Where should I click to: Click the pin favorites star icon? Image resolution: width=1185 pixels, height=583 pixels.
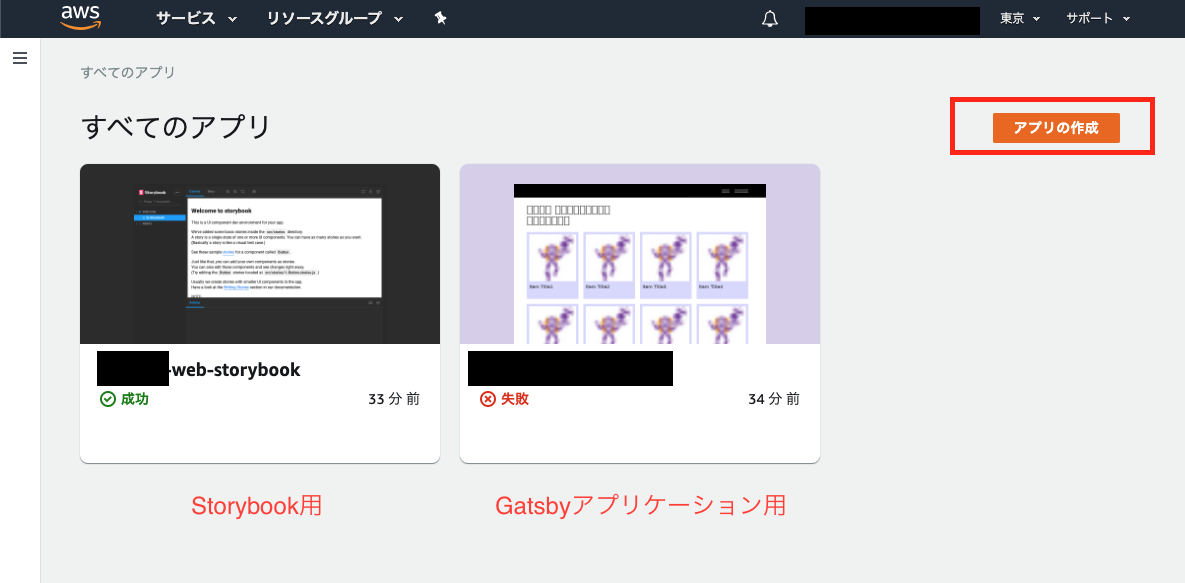tap(440, 17)
